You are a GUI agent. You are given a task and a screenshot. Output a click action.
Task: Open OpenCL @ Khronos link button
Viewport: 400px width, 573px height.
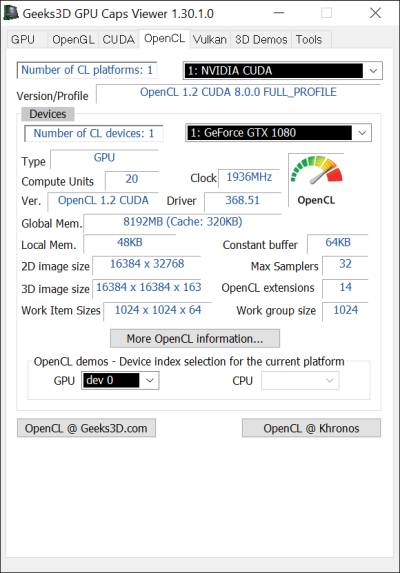tap(311, 428)
